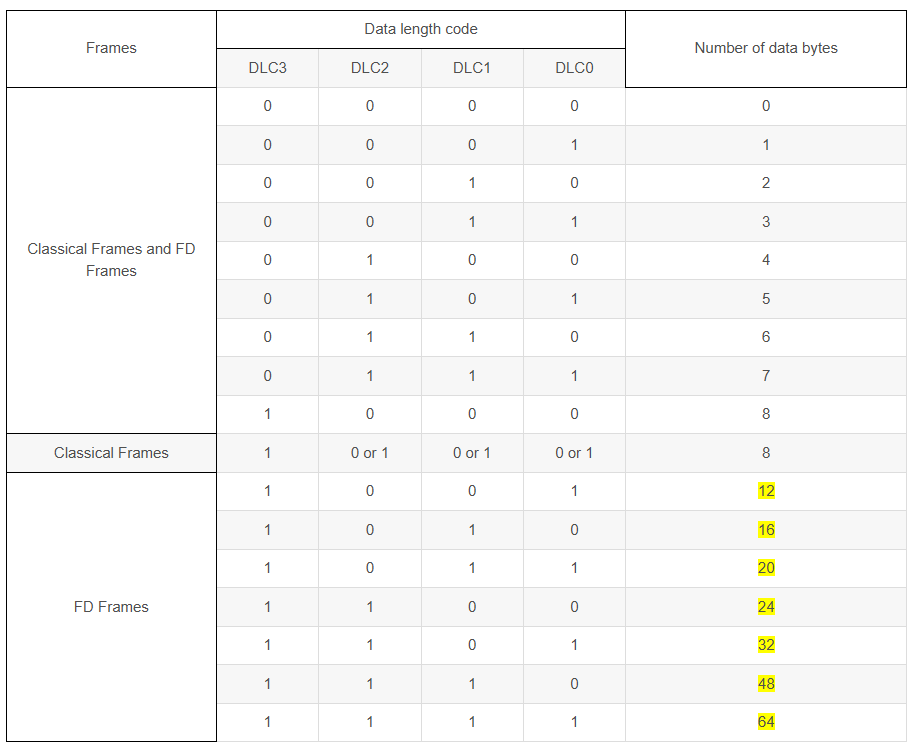
Task: Click the DLC3 column header
Action: tap(267, 68)
